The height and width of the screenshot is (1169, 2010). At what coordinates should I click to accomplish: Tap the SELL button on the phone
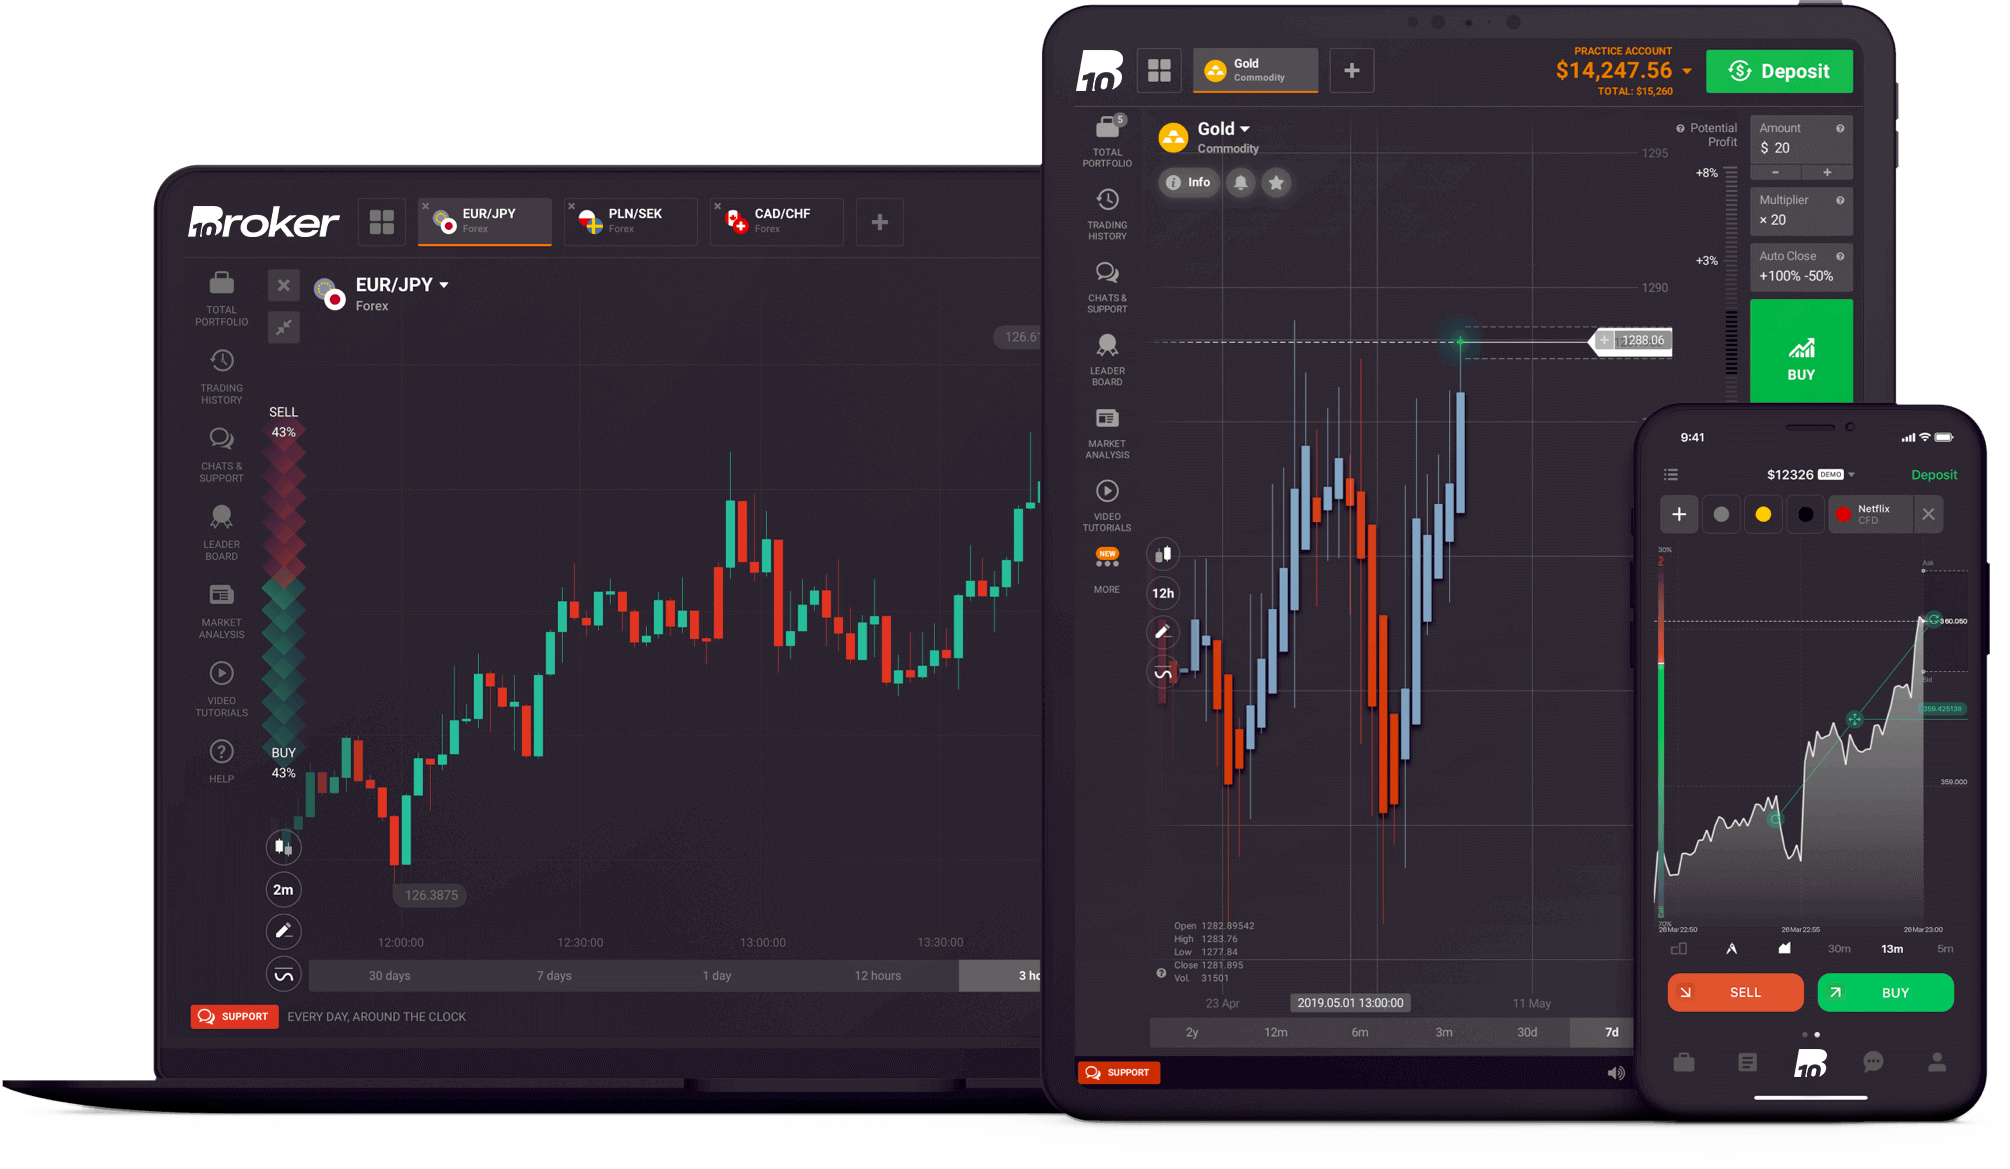pos(1735,992)
